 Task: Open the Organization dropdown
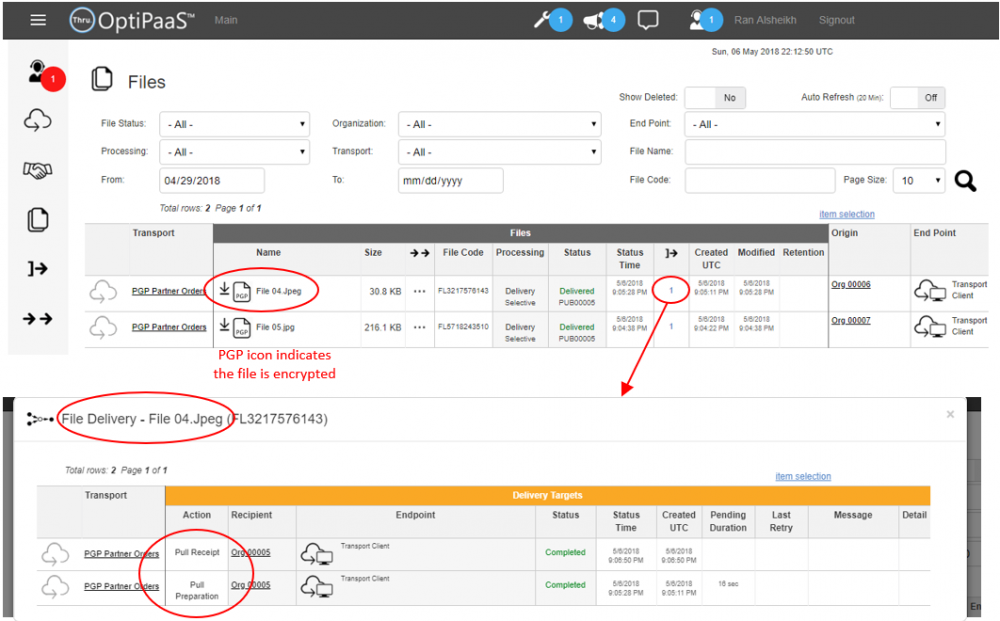[499, 124]
